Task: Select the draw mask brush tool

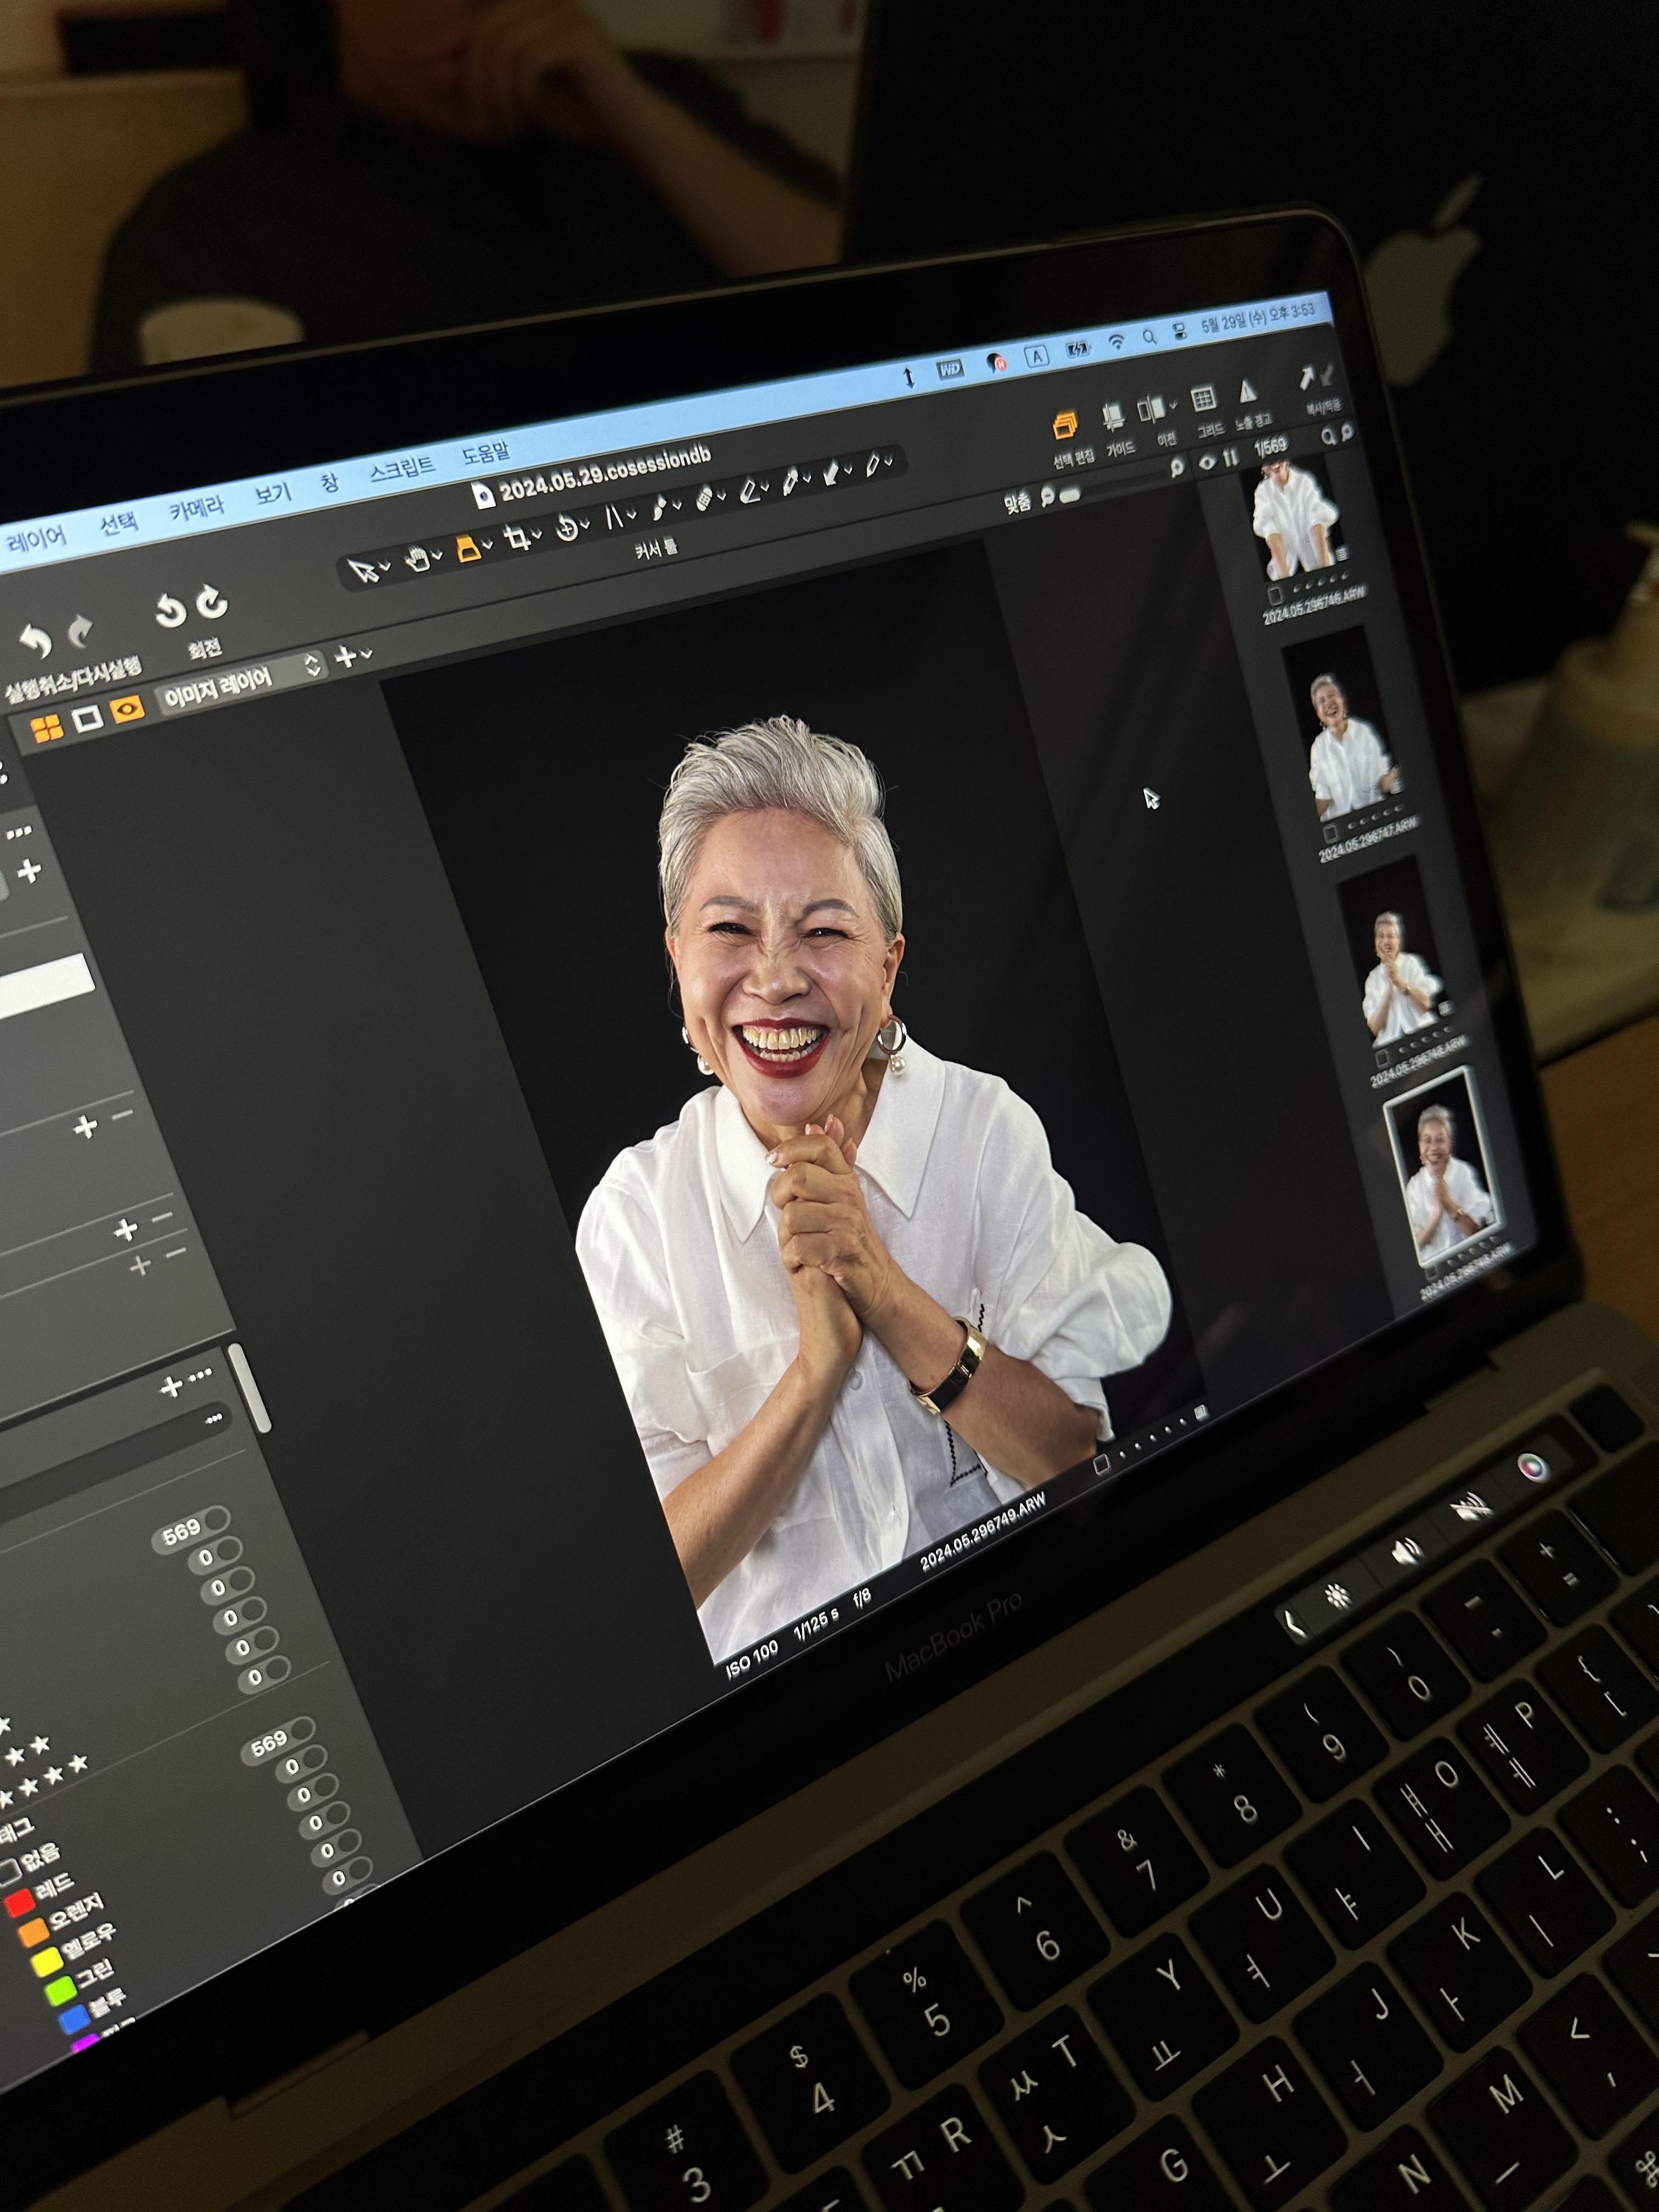Action: tap(660, 507)
